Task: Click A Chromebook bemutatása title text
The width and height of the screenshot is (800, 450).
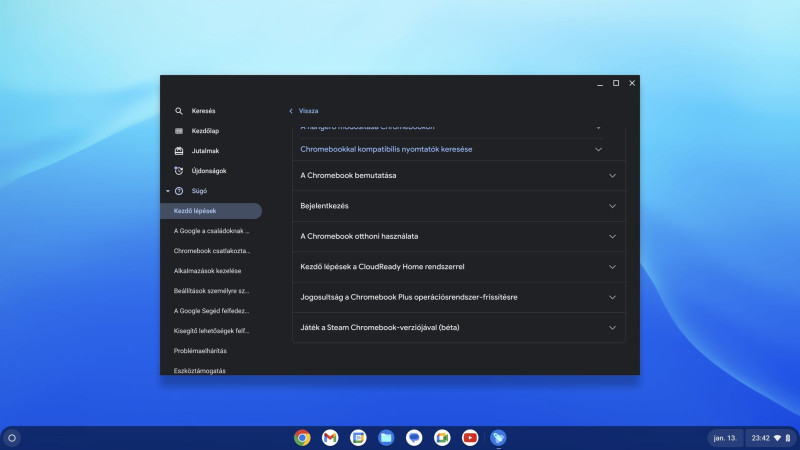Action: click(348, 175)
